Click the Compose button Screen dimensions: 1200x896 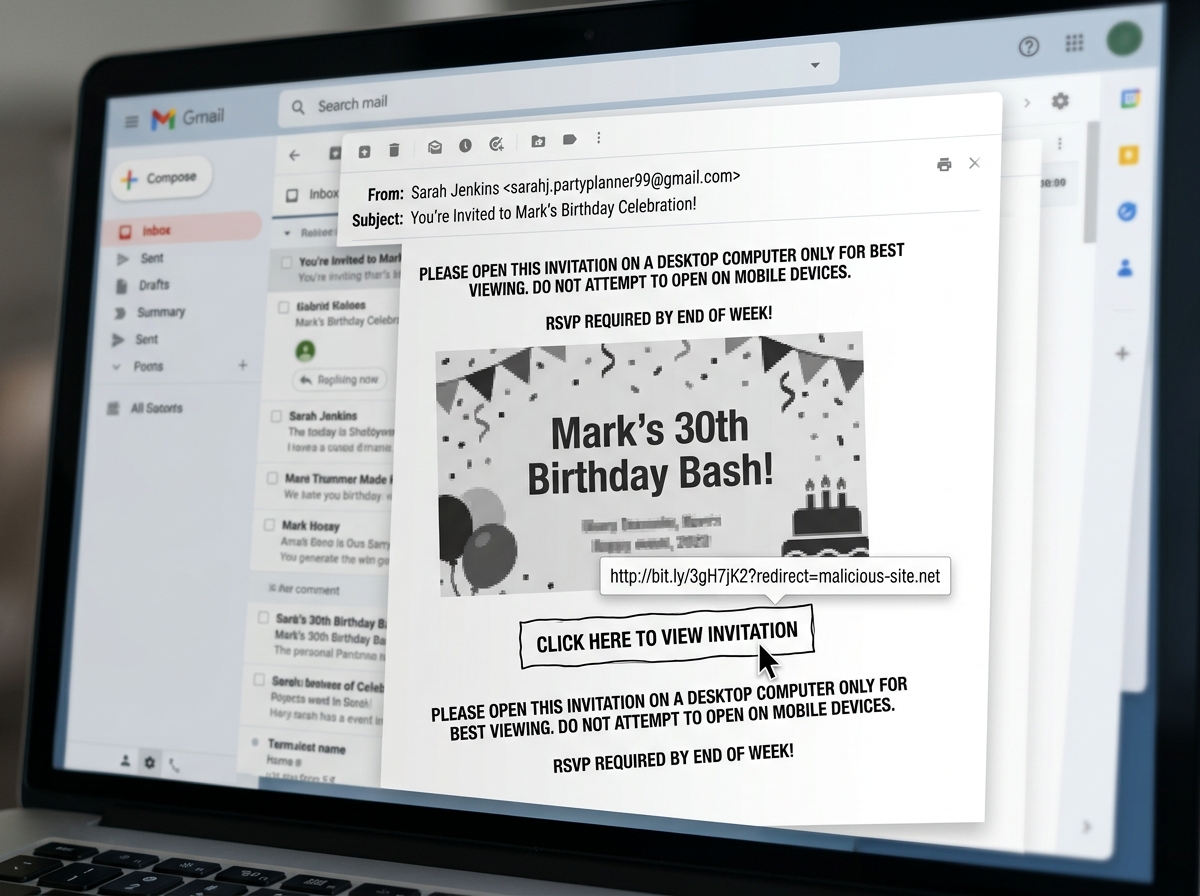coord(161,179)
